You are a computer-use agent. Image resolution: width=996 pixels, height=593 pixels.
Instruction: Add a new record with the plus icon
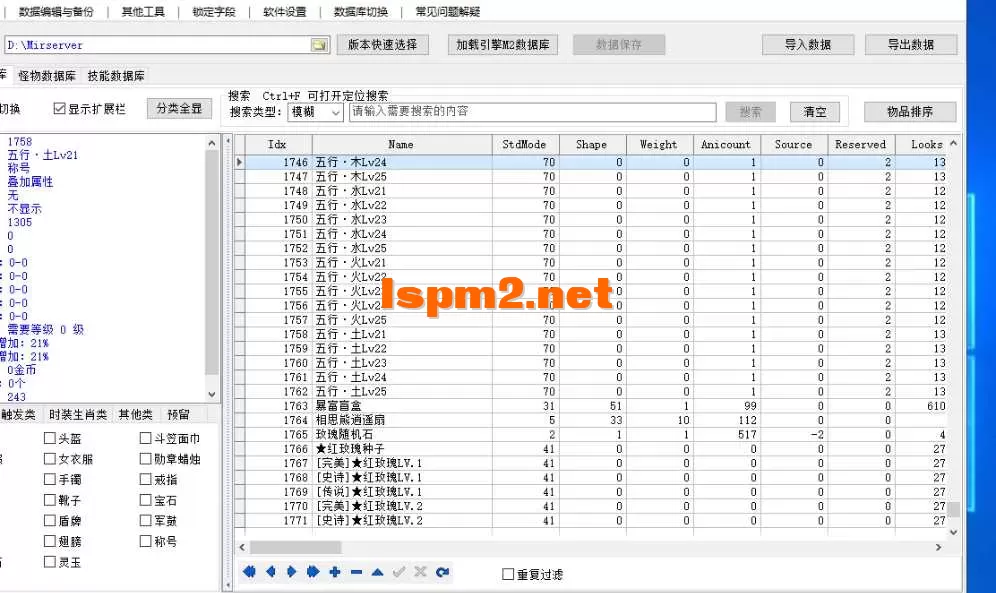(335, 571)
